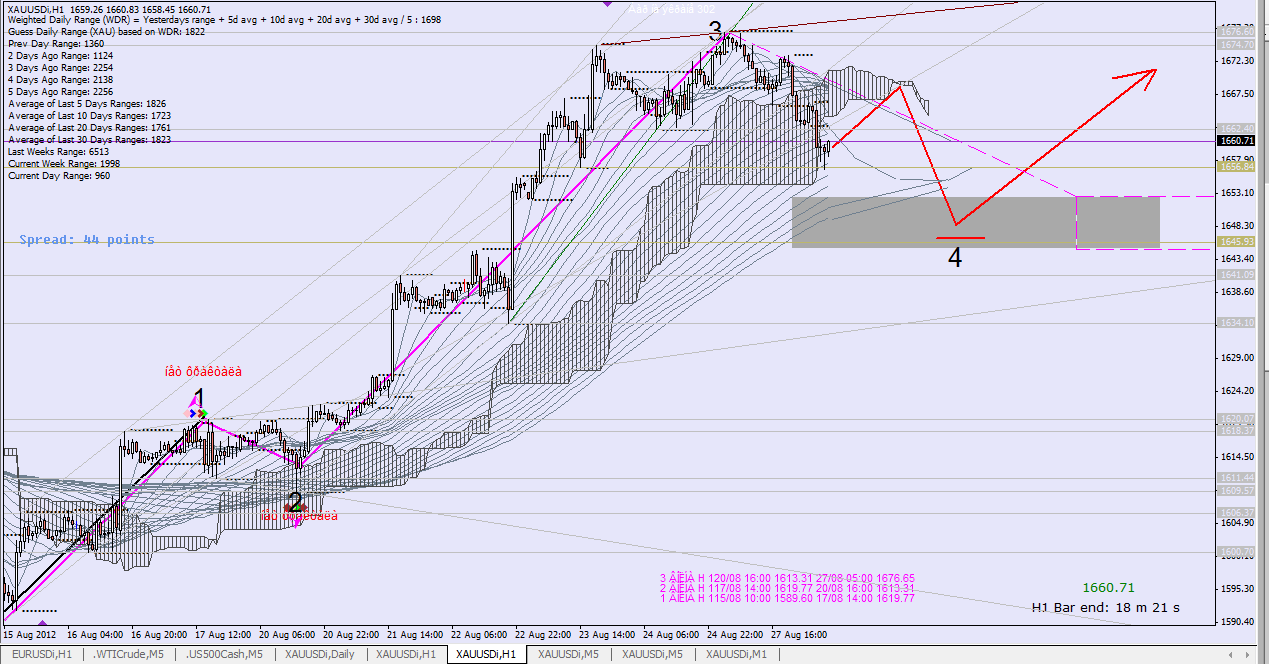Click the 1674.70 price level tag
Screen dimensions: 1269x664
point(1238,45)
